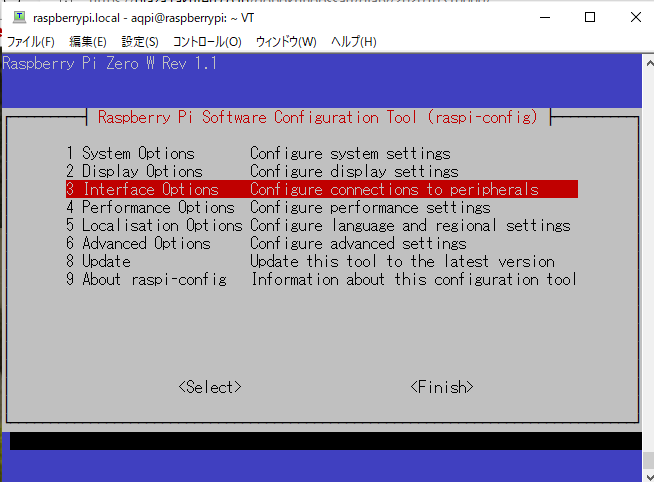This screenshot has height=482, width=654.
Task: Minimize the Tera Term window
Action: pyautogui.click(x=545, y=17)
